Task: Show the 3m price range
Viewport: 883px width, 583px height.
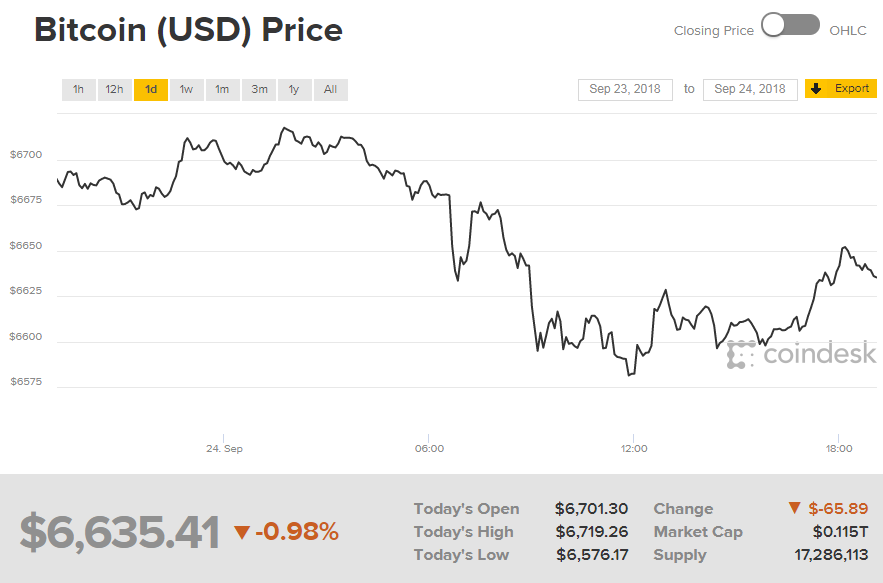Action: pyautogui.click(x=259, y=89)
